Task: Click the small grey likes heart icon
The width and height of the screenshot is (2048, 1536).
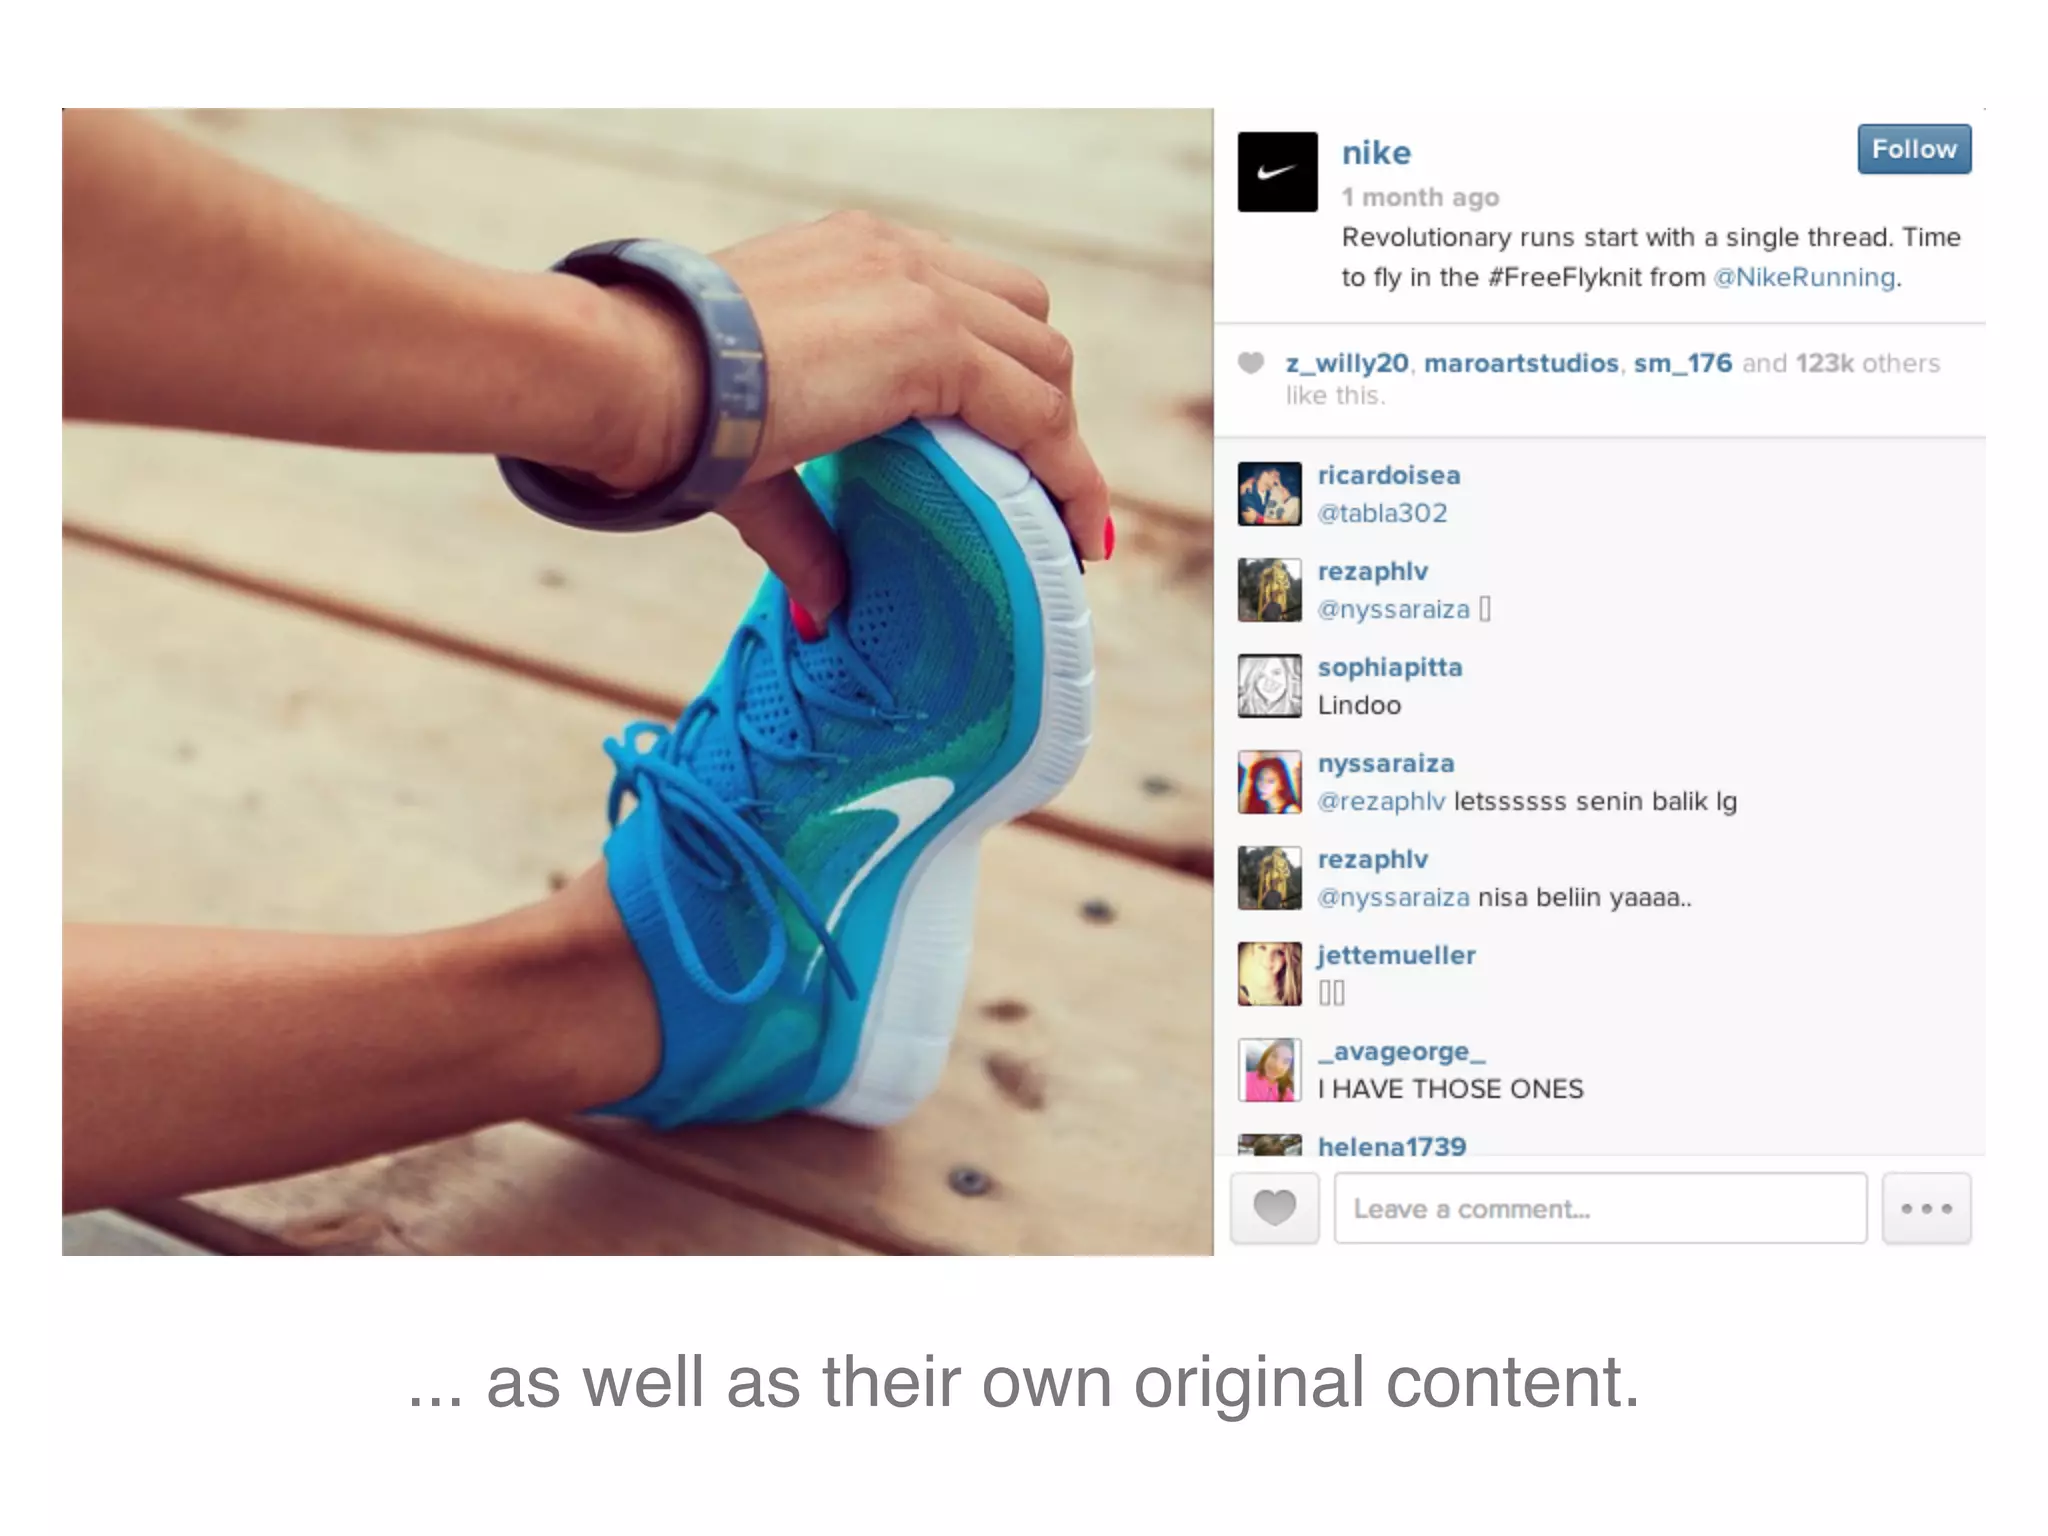Action: (x=1250, y=363)
